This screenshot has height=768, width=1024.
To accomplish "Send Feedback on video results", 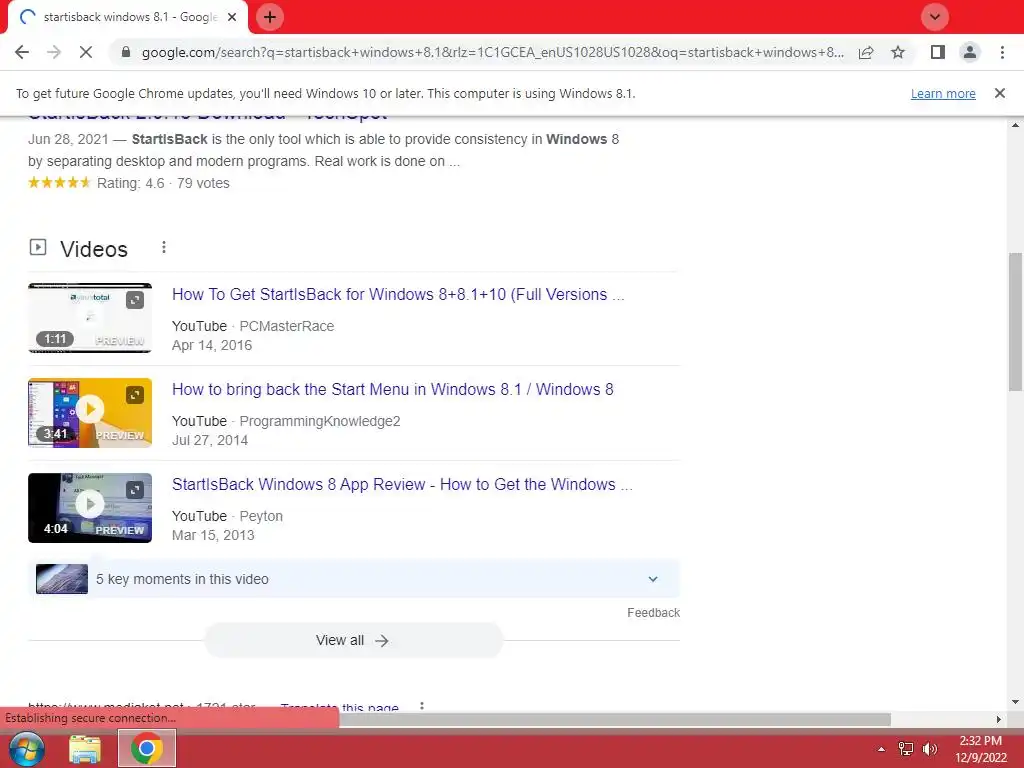I will coord(653,613).
